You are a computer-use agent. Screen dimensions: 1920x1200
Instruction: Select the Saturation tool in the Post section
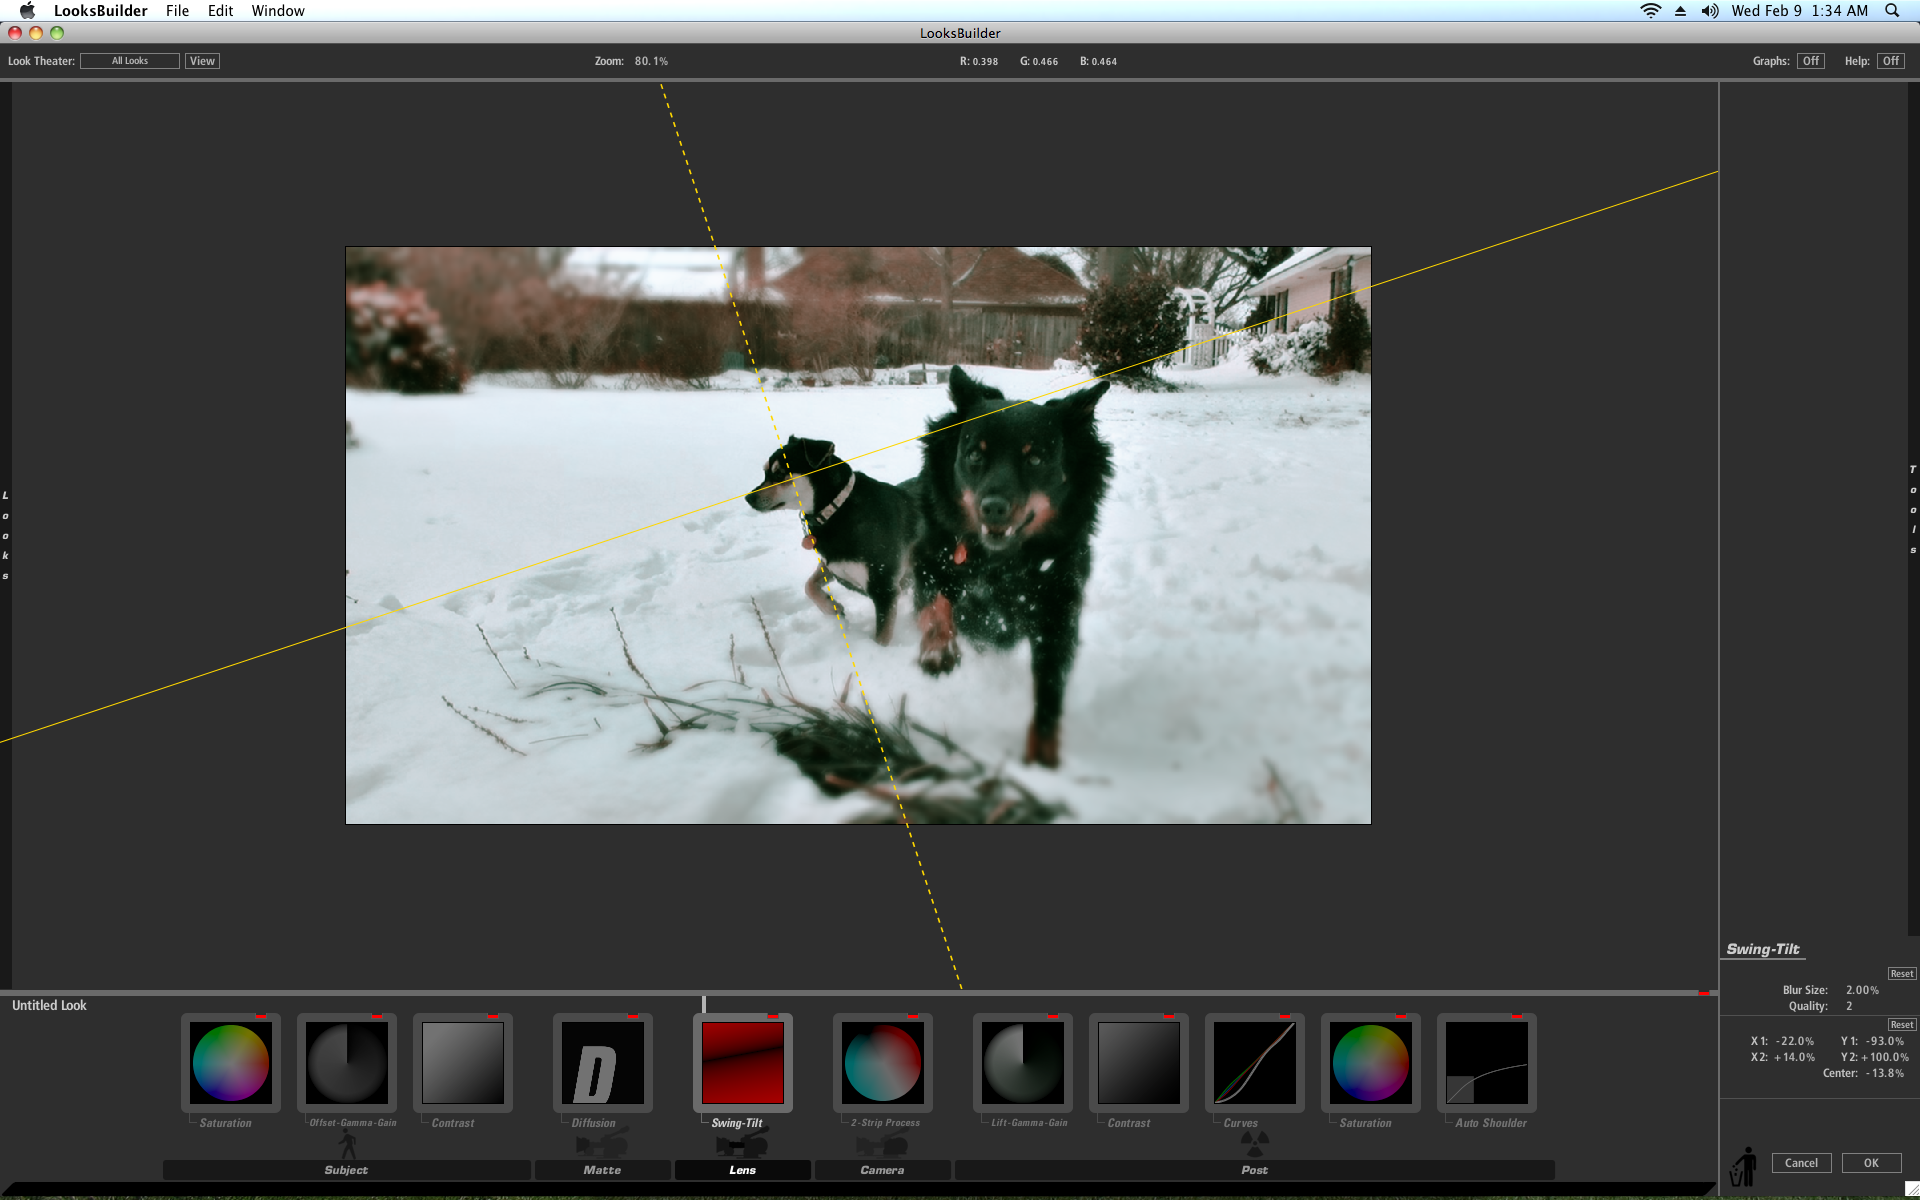1371,1062
